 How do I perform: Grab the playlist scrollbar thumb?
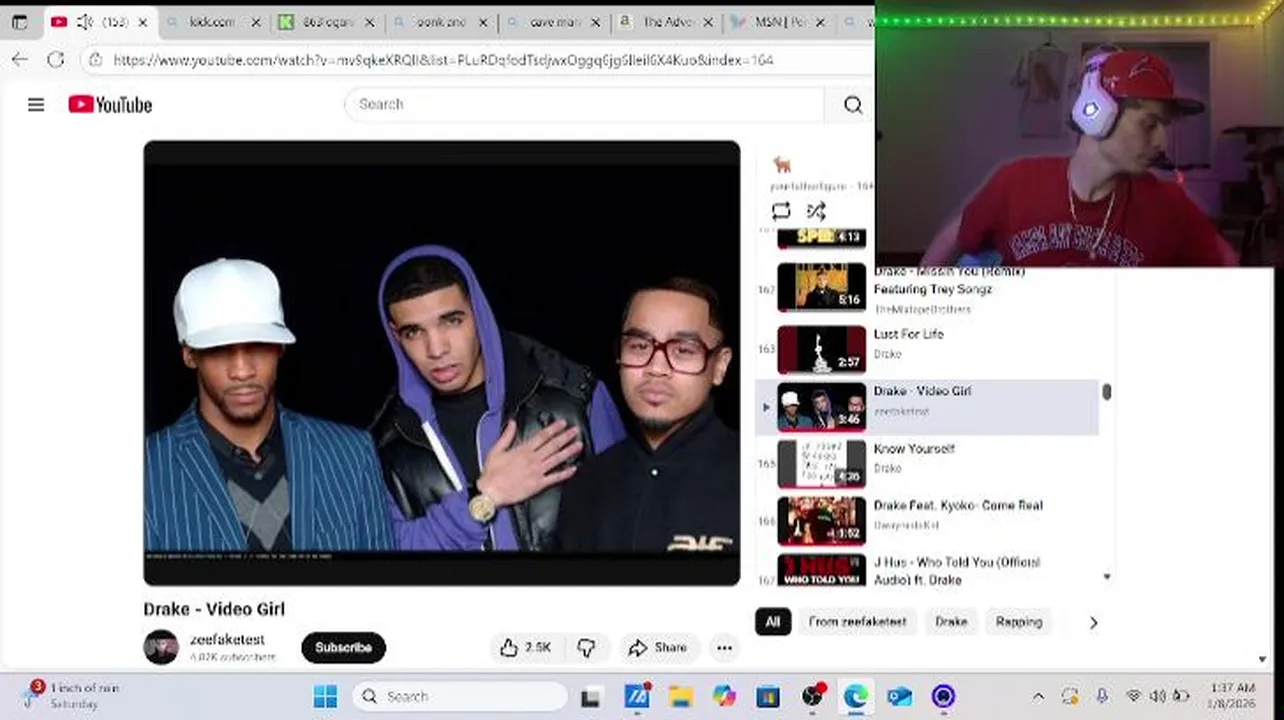(x=1107, y=392)
